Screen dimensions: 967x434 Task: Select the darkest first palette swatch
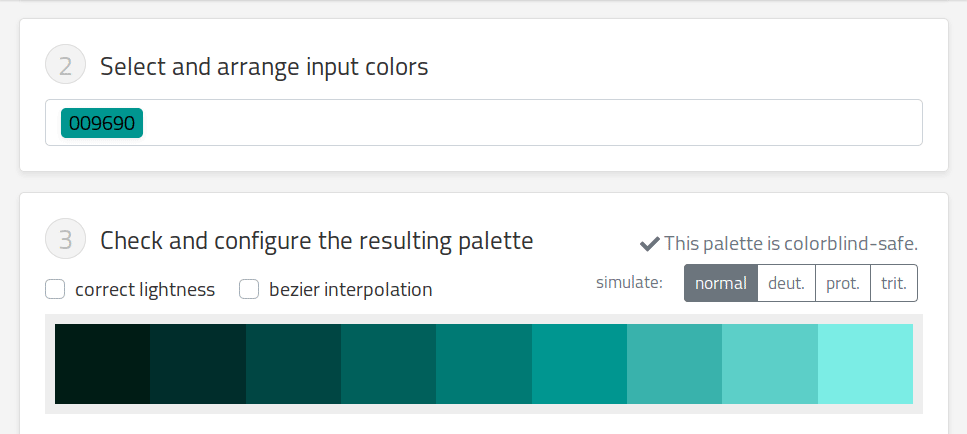pos(102,364)
